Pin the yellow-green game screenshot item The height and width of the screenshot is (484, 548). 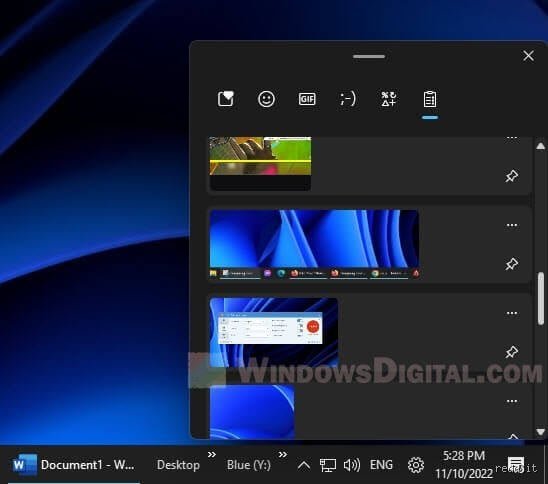point(512,176)
